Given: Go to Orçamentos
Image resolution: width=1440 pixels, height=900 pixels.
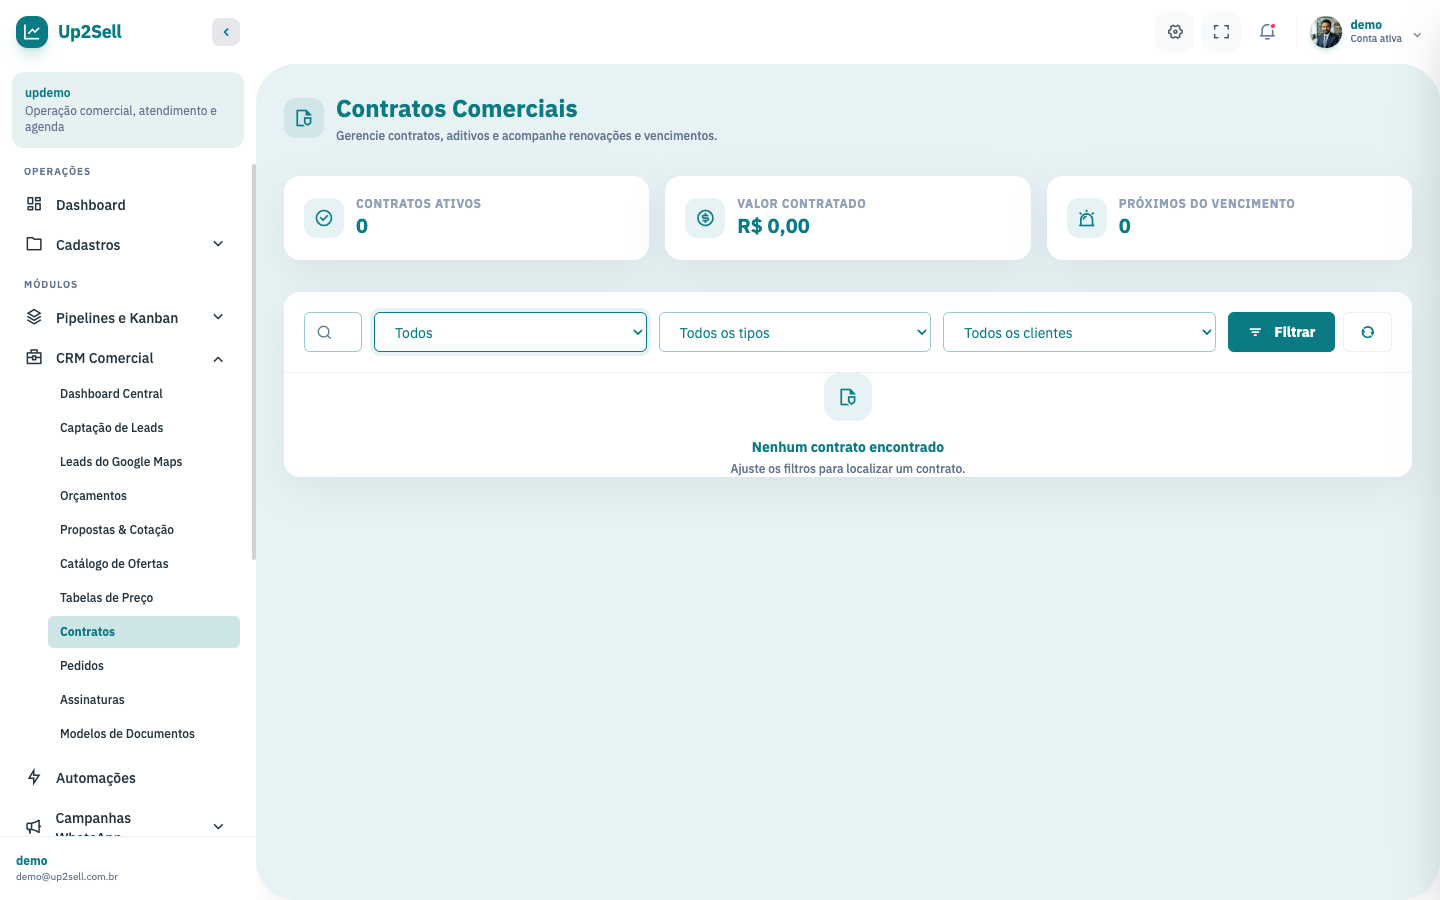Looking at the screenshot, I should point(144,496).
